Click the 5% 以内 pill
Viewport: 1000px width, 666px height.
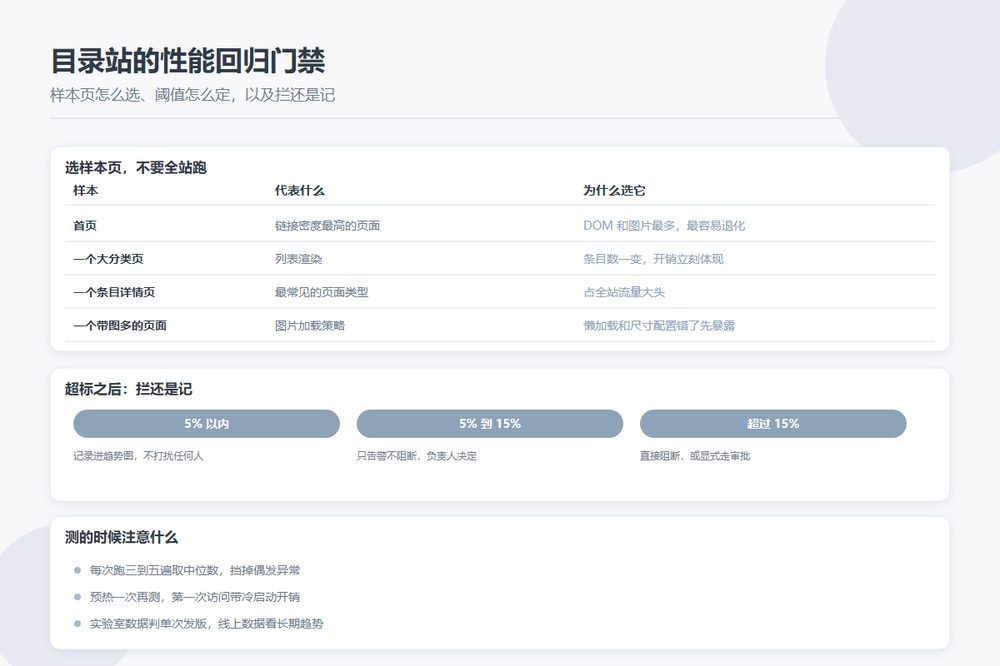(207, 424)
